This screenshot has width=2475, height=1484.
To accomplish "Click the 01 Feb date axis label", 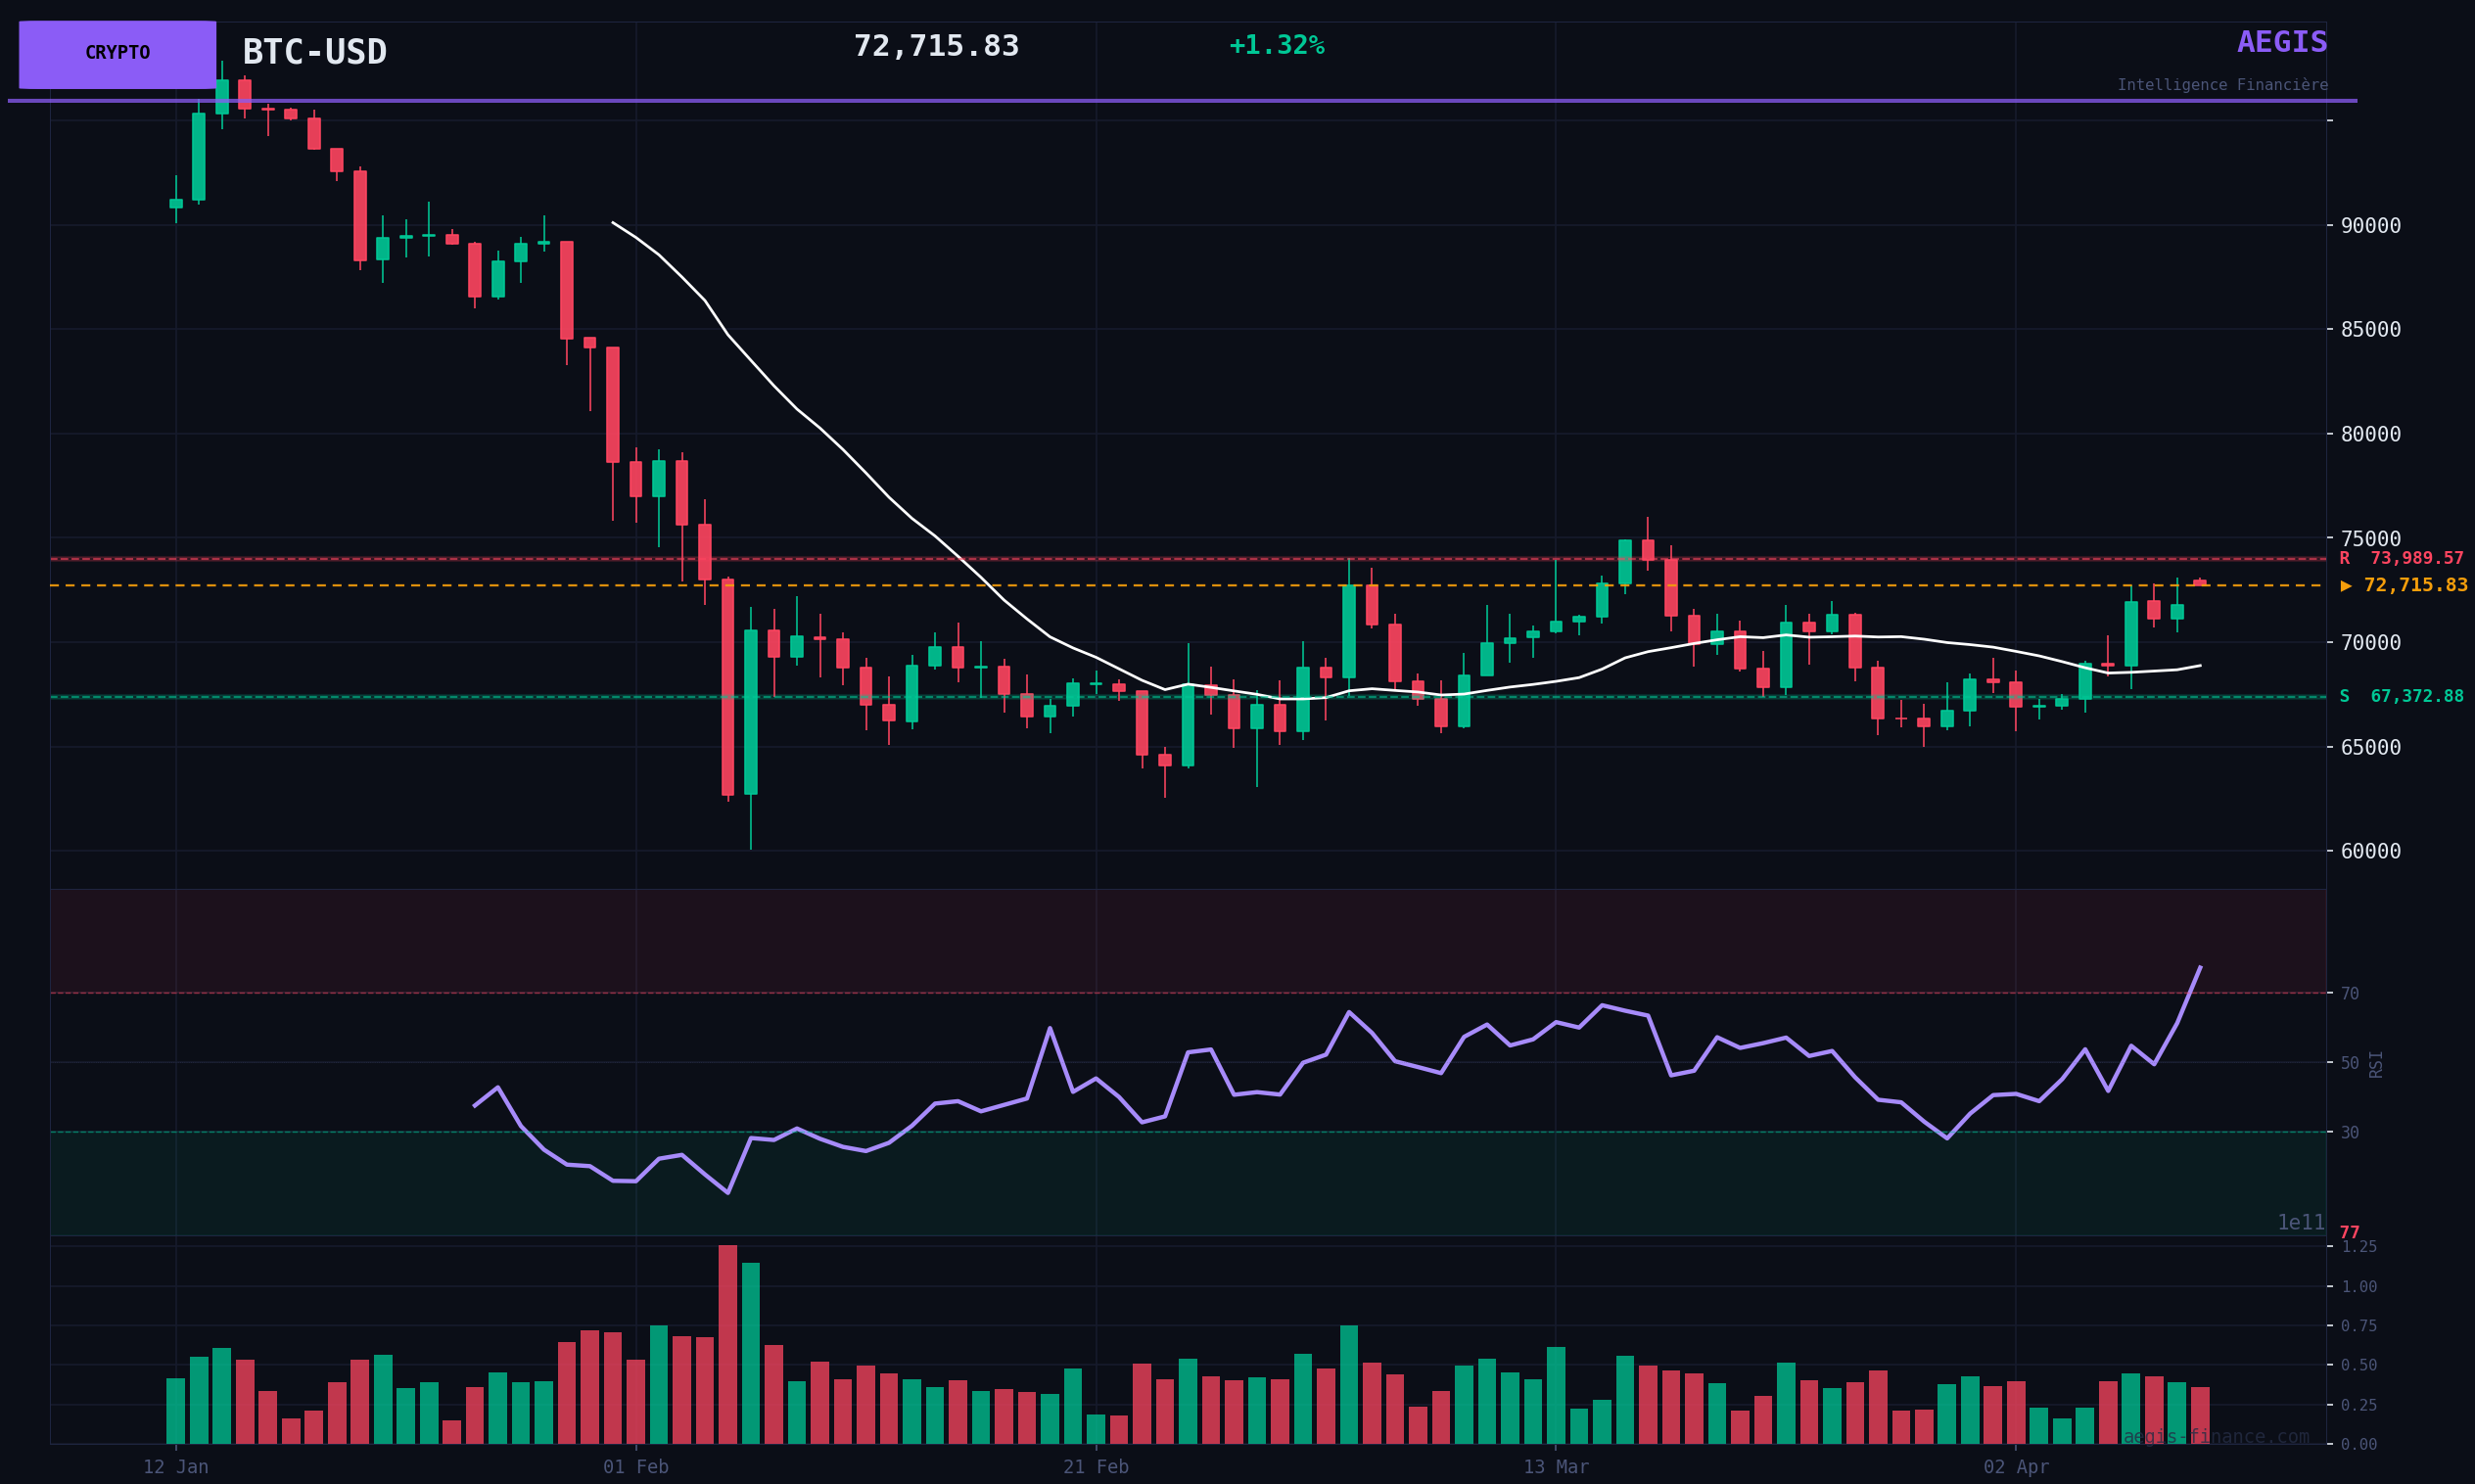I will (635, 1467).
